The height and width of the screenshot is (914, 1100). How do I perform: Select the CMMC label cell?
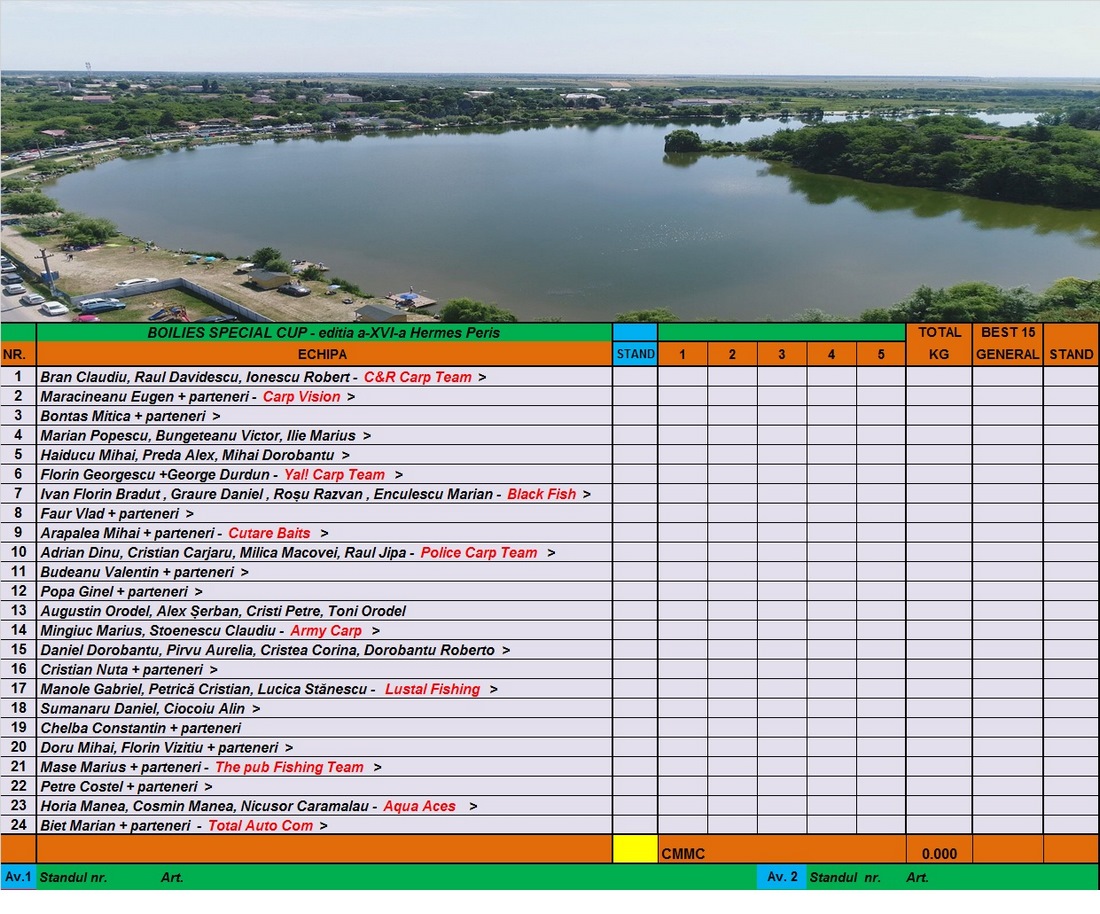[x=683, y=854]
